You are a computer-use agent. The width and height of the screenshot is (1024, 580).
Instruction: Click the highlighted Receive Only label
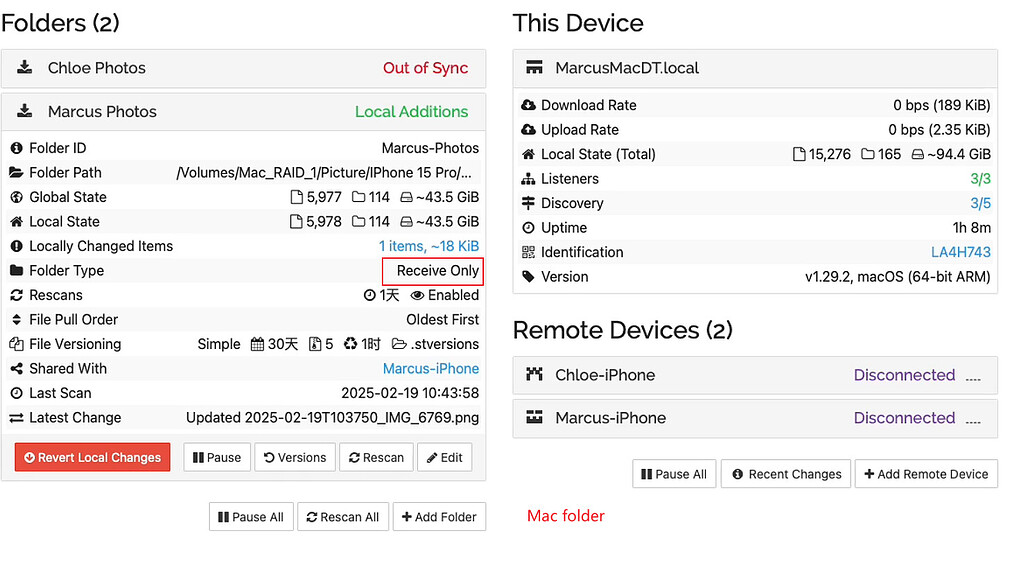tap(432, 271)
